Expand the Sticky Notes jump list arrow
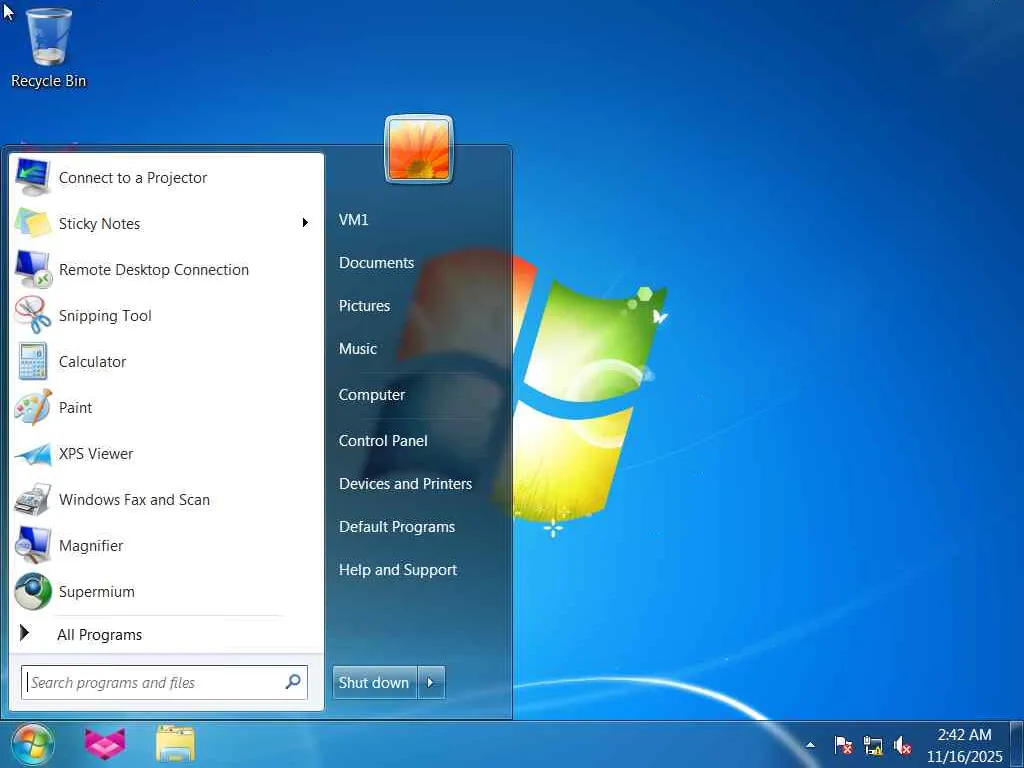This screenshot has height=768, width=1024. coord(305,223)
